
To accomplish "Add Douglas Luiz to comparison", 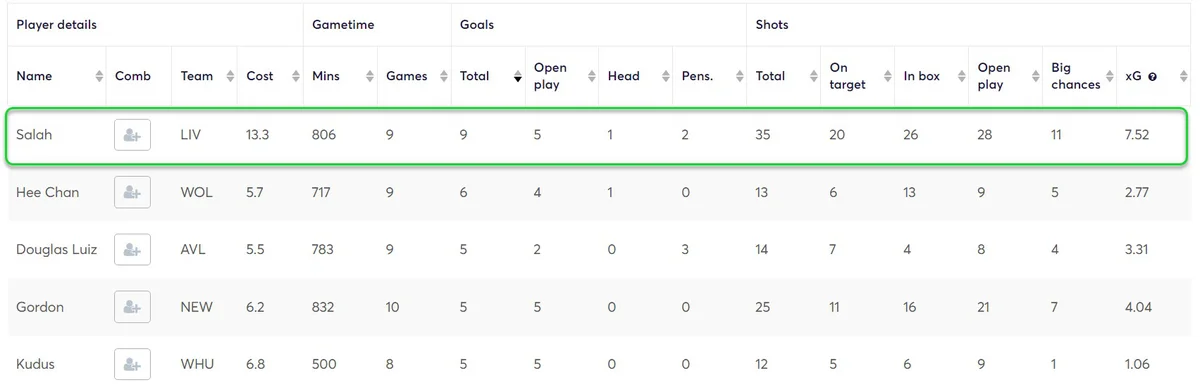I will [x=132, y=250].
